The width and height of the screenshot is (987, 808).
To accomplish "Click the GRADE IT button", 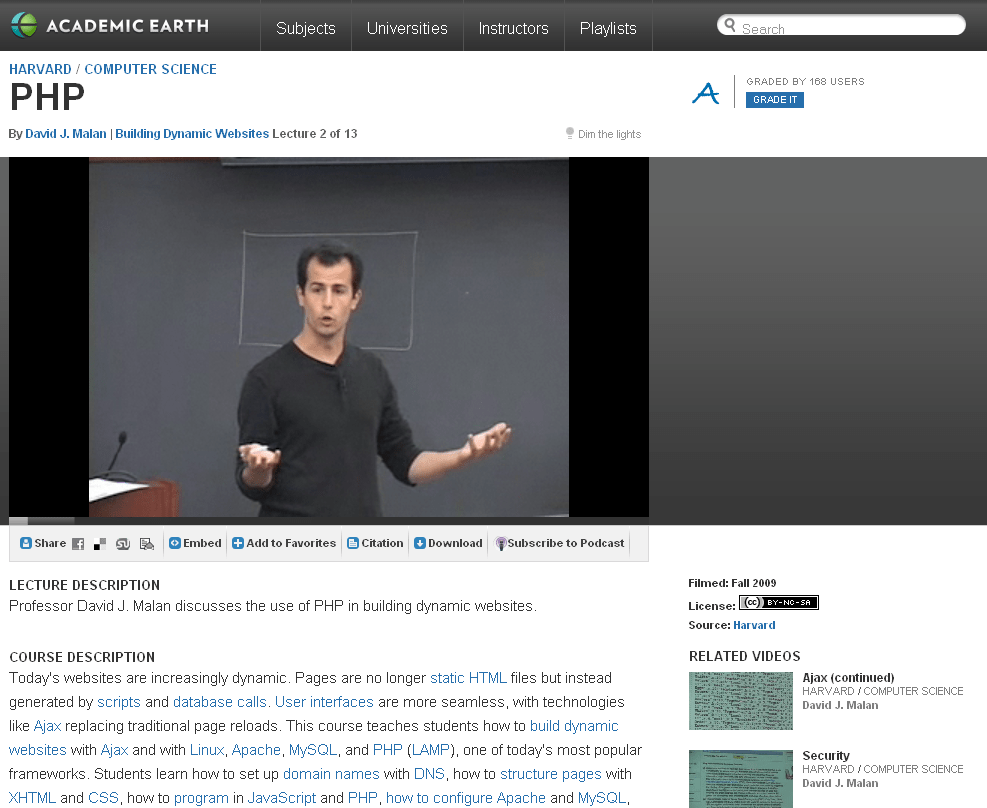I will (775, 99).
